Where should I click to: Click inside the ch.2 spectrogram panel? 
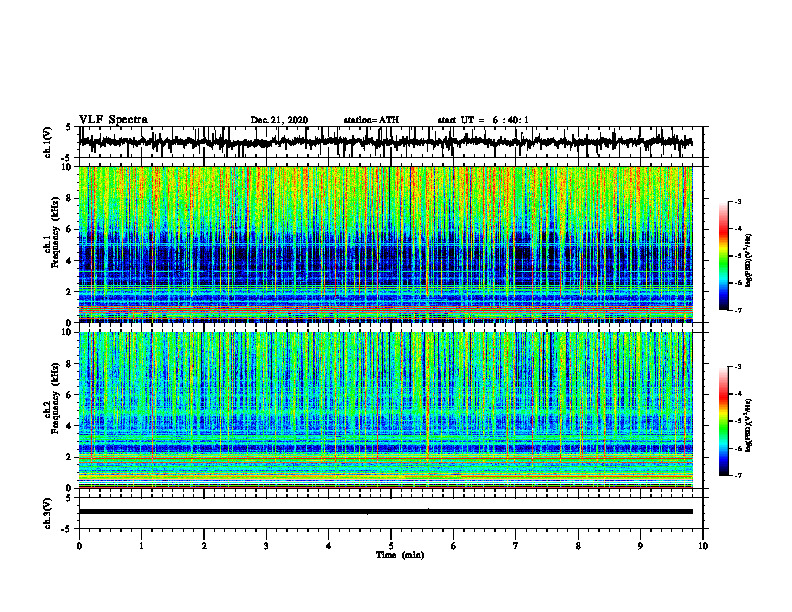click(x=385, y=410)
